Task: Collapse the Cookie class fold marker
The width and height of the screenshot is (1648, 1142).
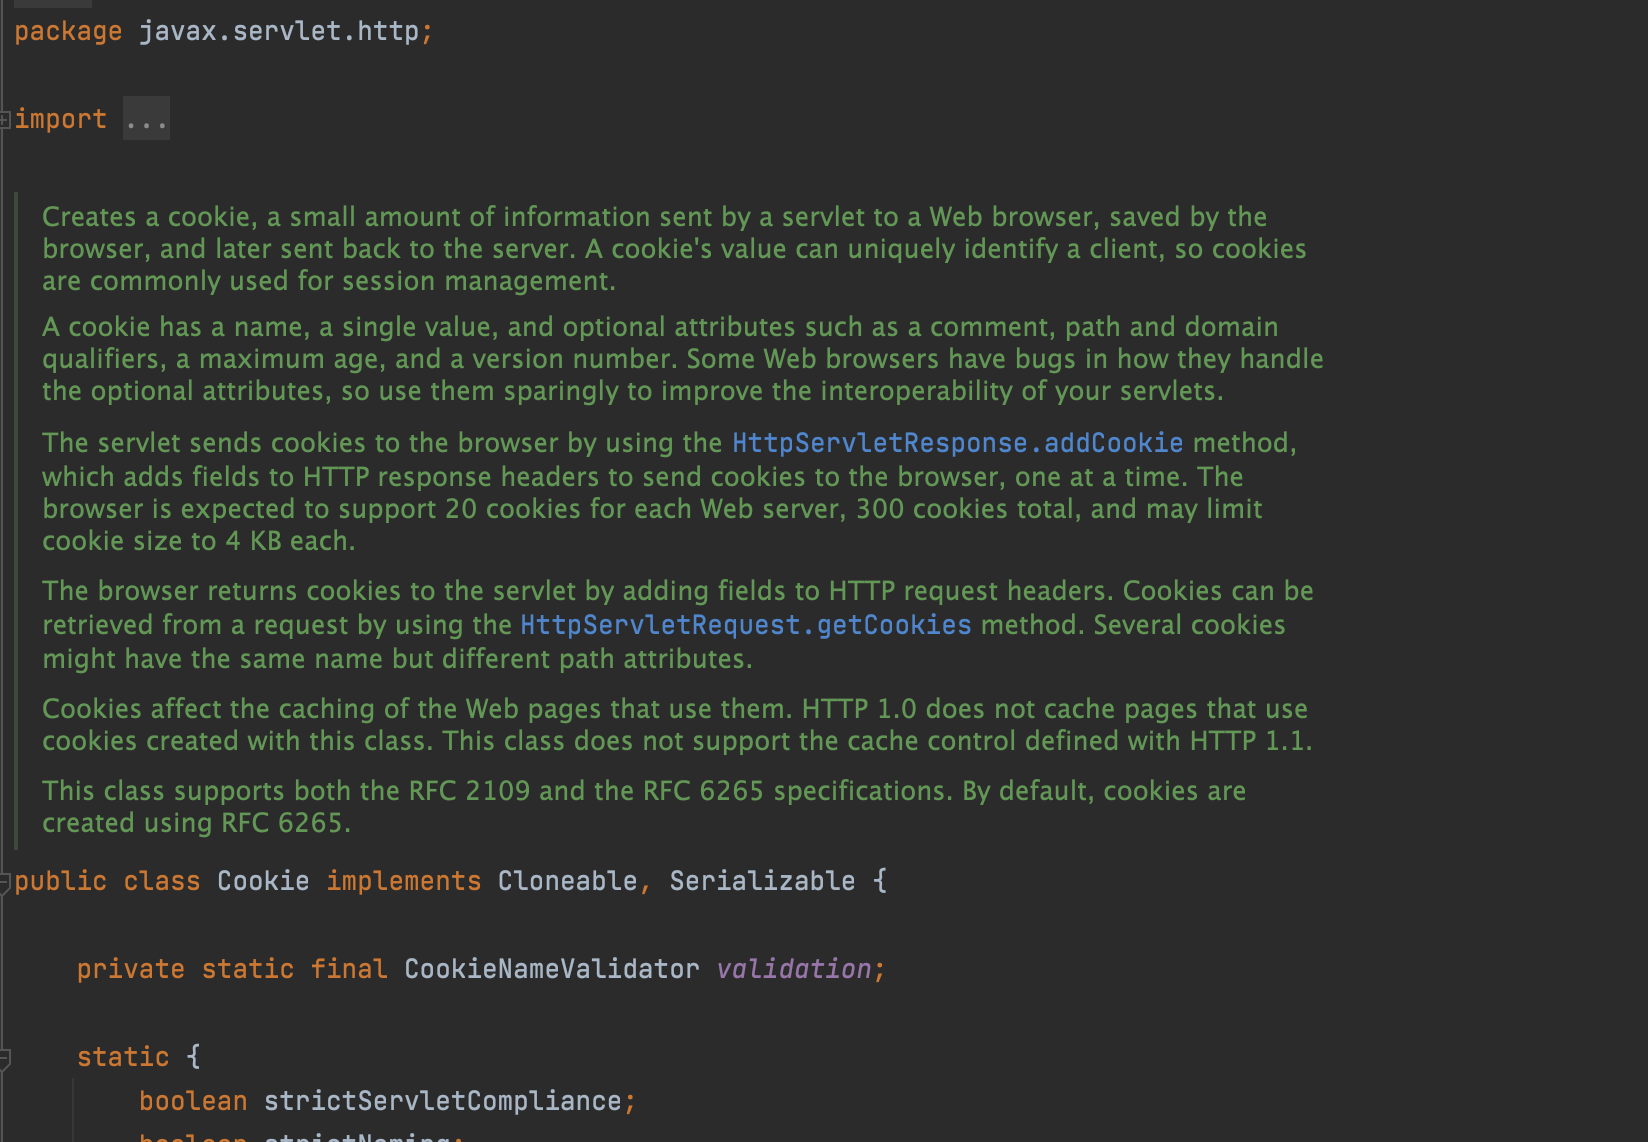Action: pyautogui.click(x=5, y=882)
